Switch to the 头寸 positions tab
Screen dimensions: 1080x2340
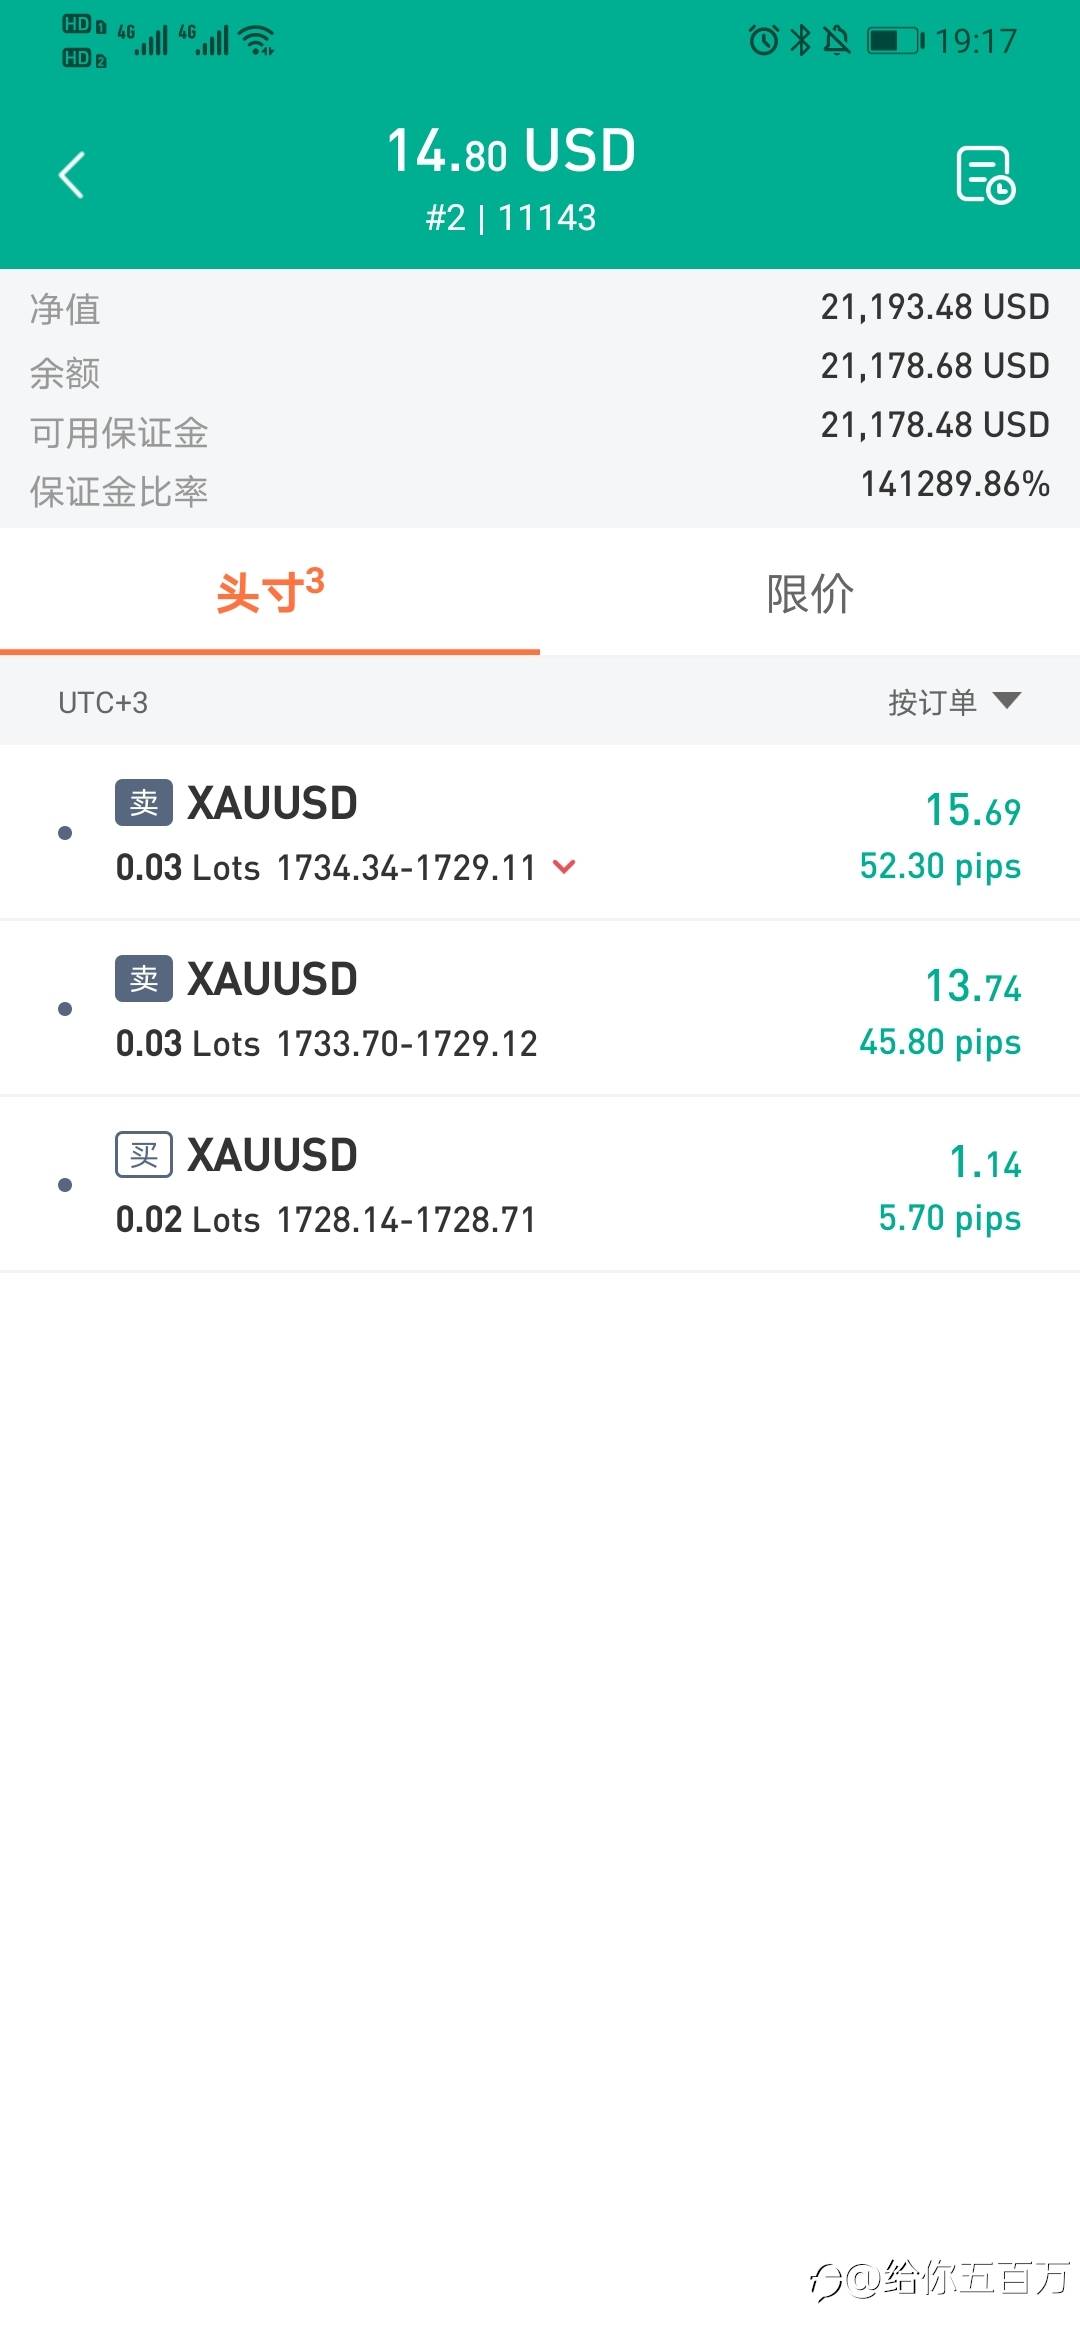(x=270, y=593)
